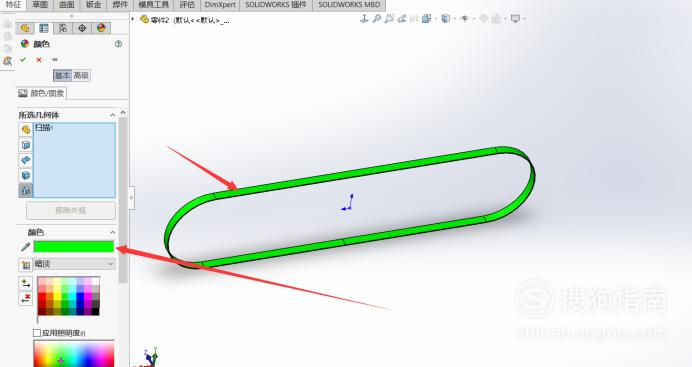Click the scroll-up arrow of the panel
The height and width of the screenshot is (367, 692).
pos(123,112)
